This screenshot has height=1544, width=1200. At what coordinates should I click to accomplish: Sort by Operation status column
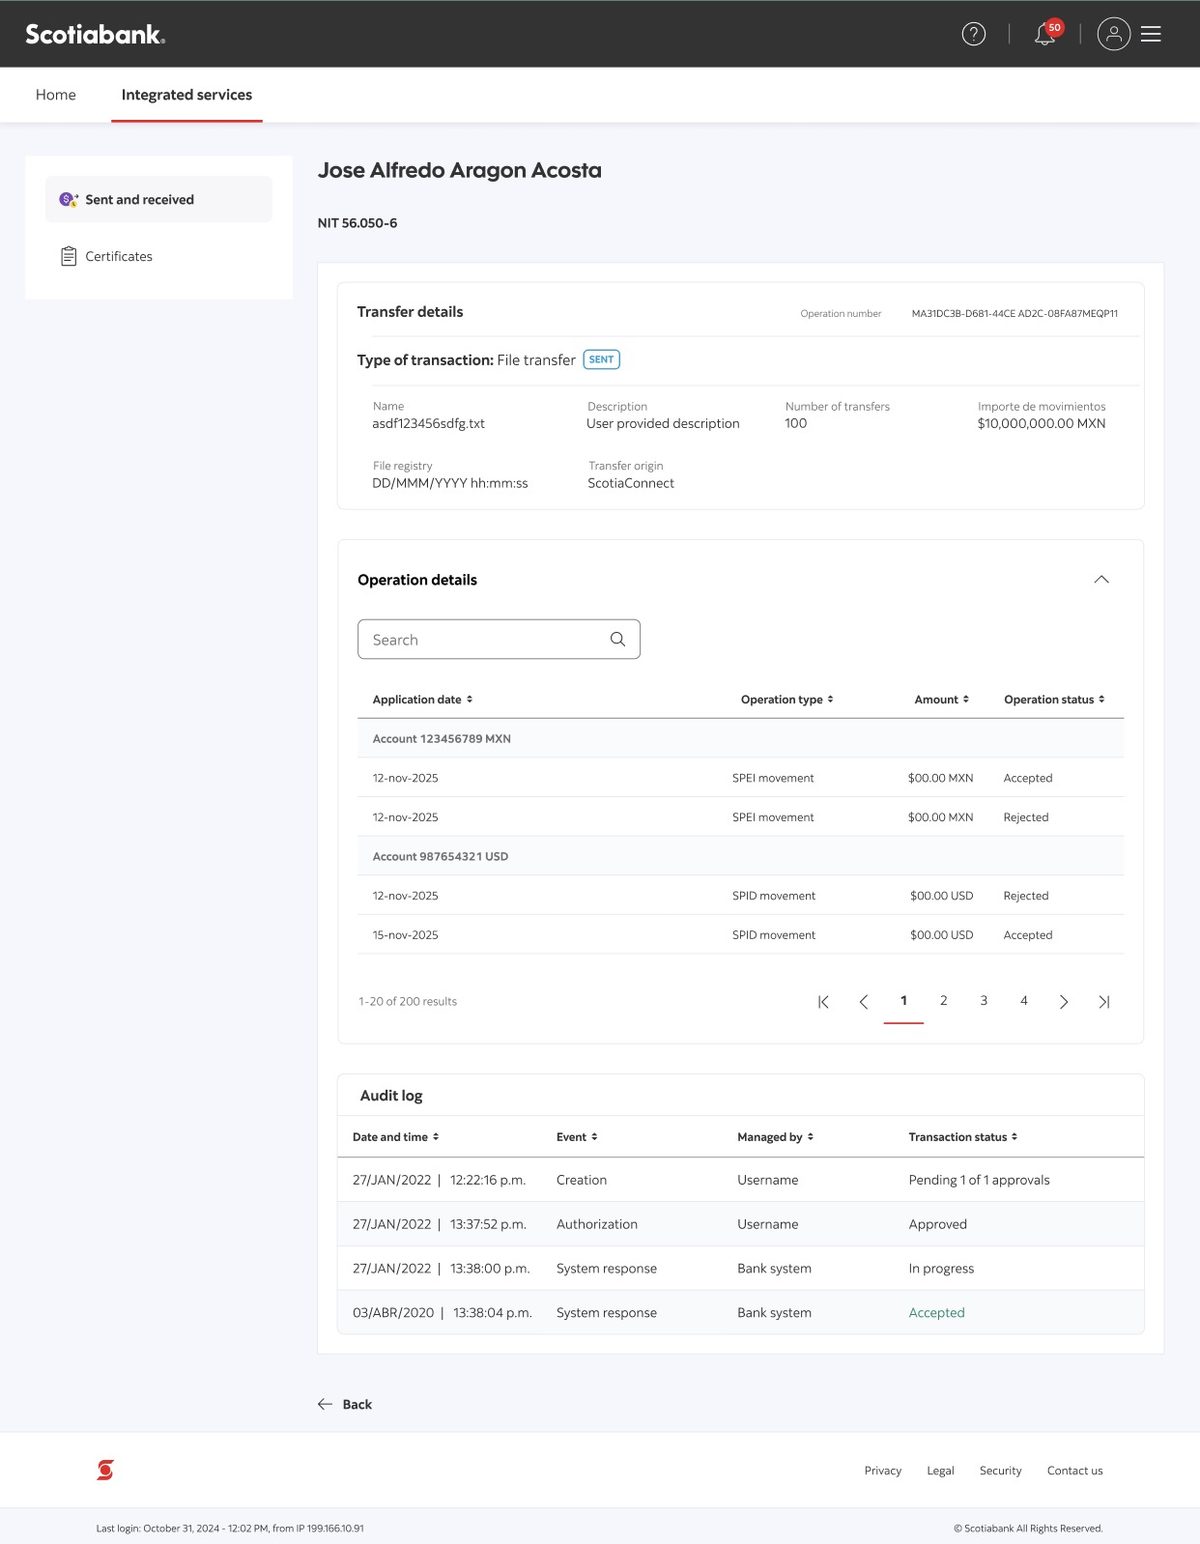click(1054, 699)
